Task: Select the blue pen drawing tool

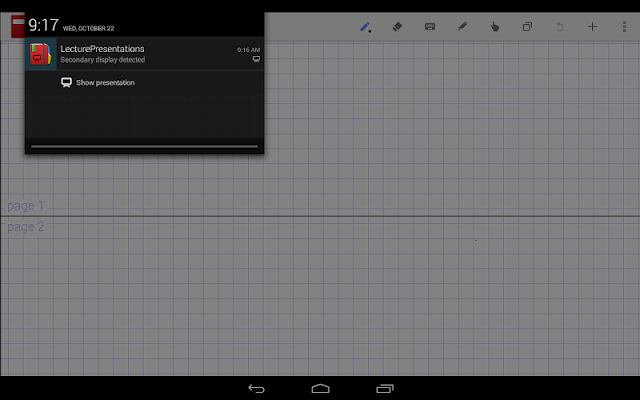Action: [365, 27]
